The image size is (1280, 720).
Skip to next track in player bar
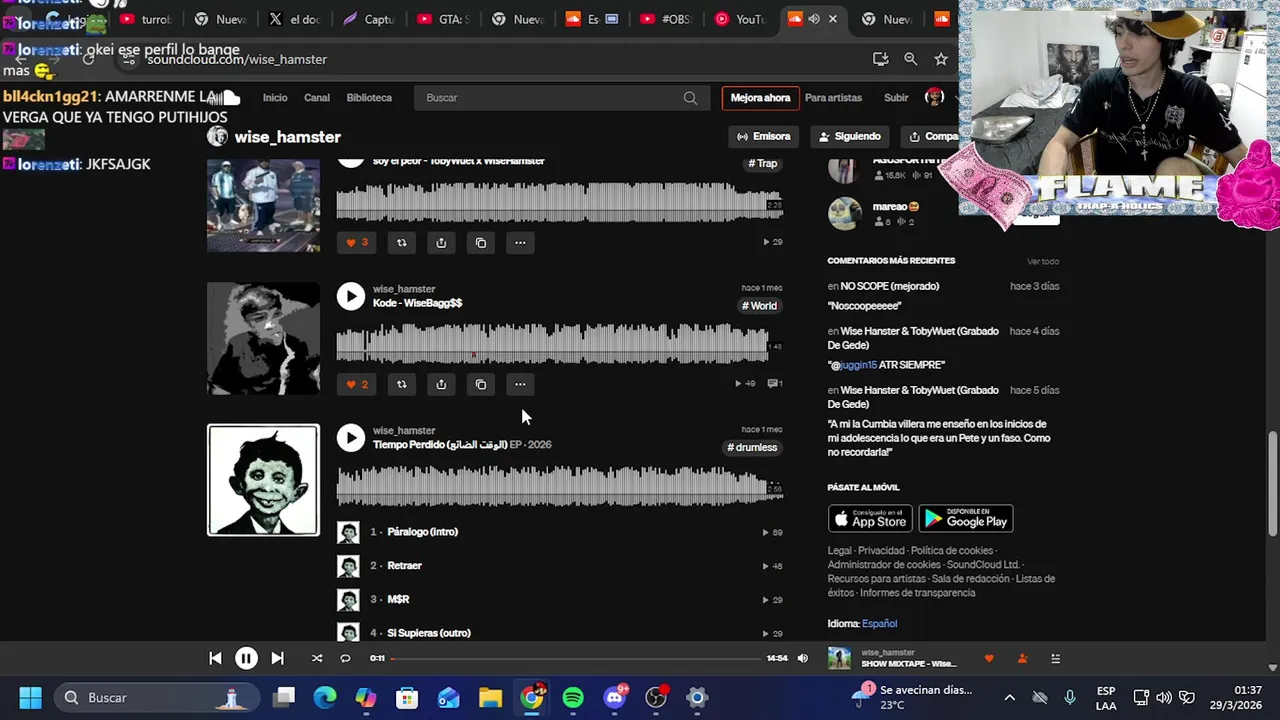click(277, 658)
